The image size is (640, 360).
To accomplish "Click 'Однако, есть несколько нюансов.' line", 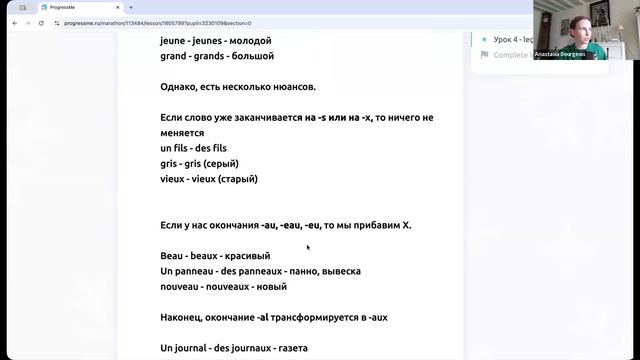I will [238, 87].
